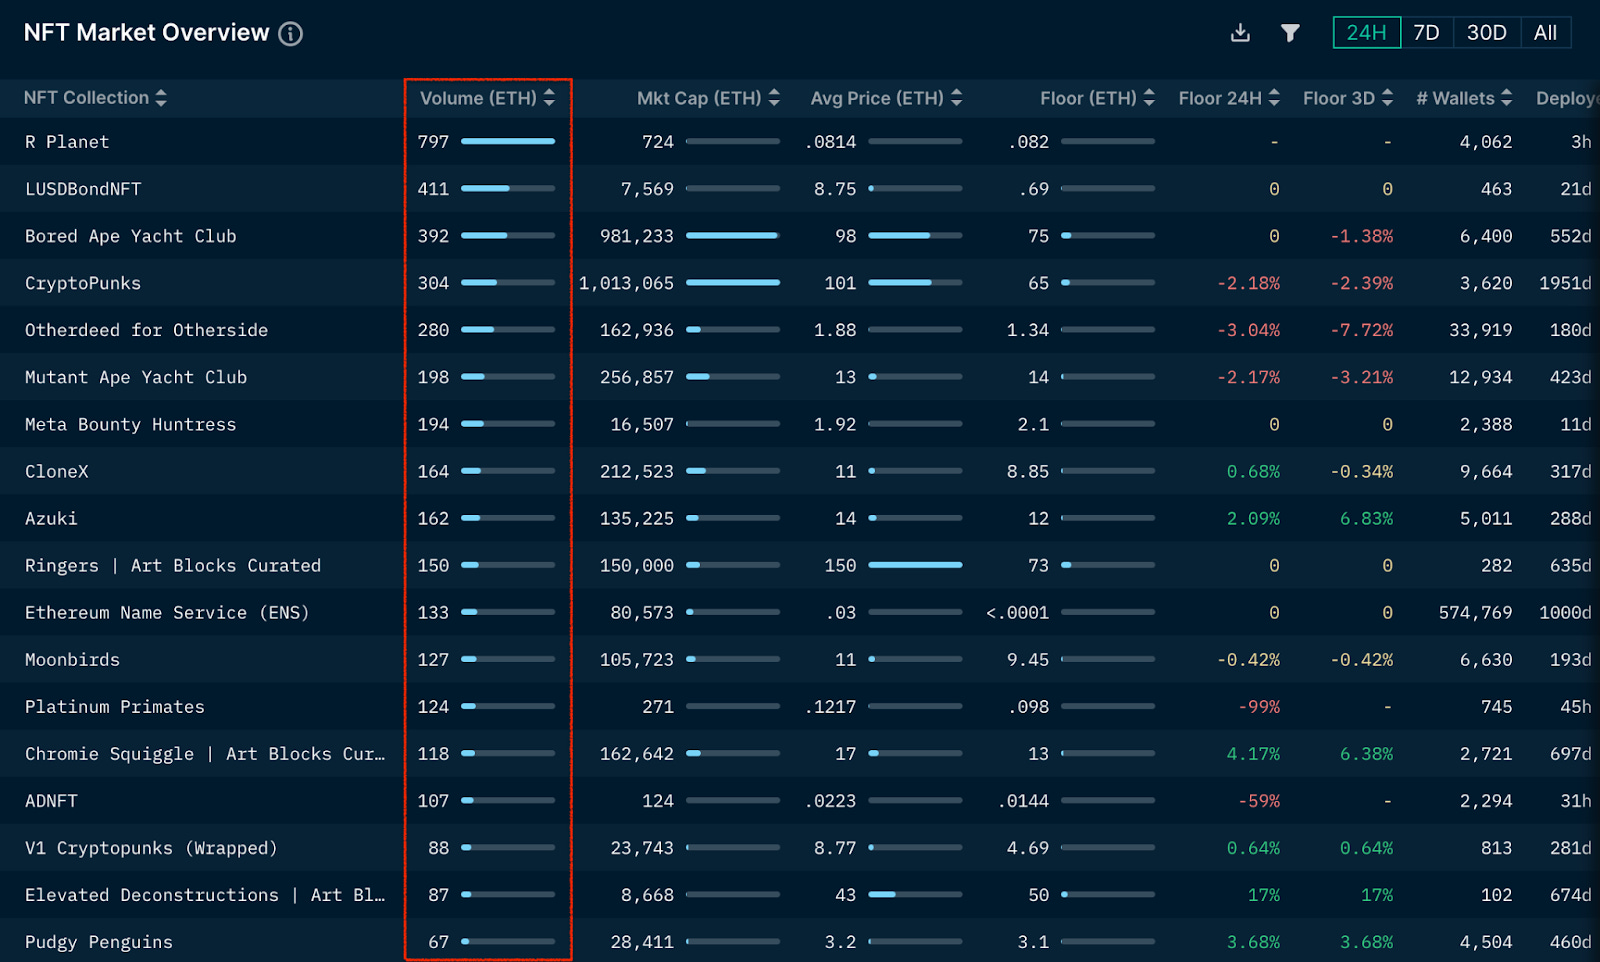
Task: Sort by # Wallets column arrows
Action: (1507, 98)
